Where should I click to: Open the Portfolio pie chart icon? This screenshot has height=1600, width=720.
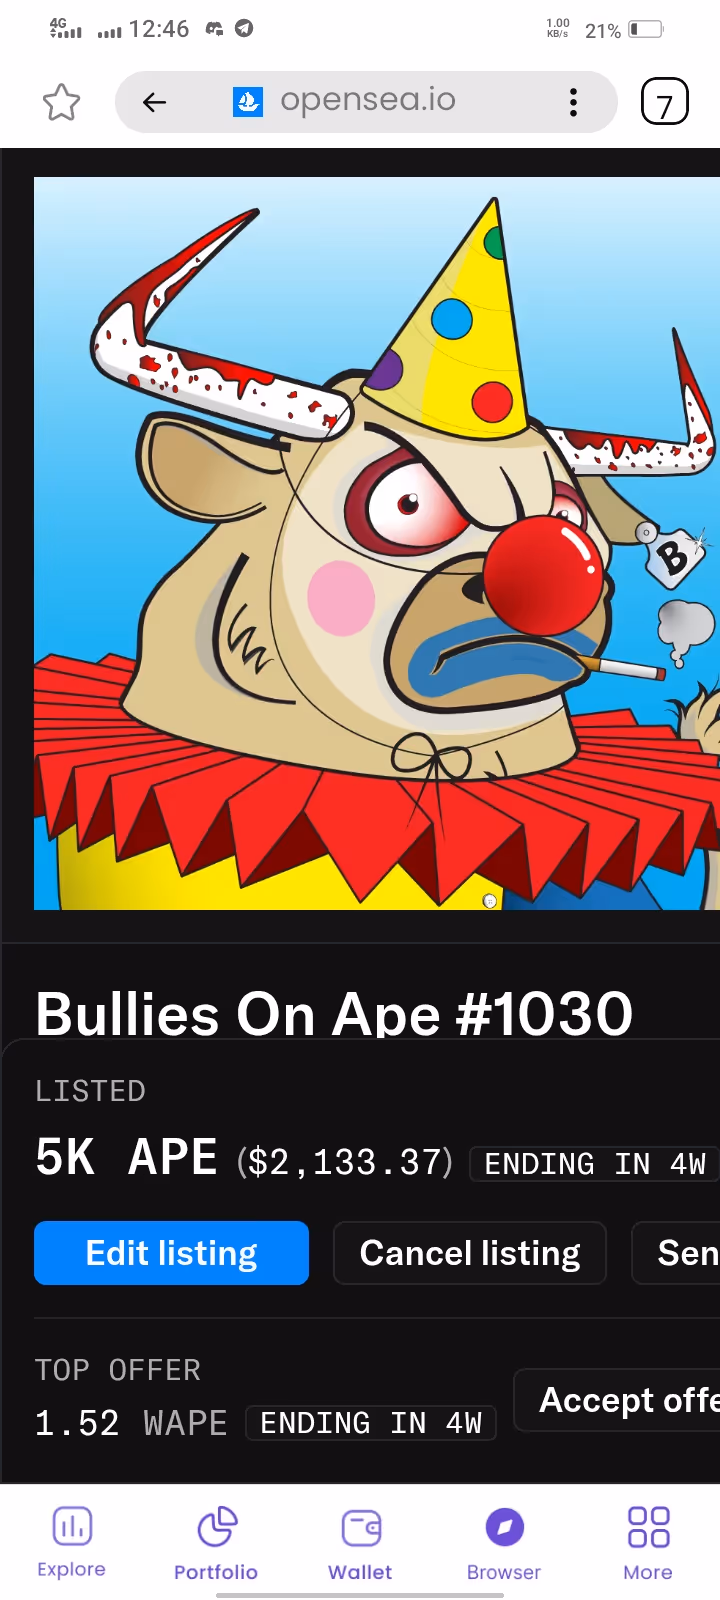tap(216, 1527)
